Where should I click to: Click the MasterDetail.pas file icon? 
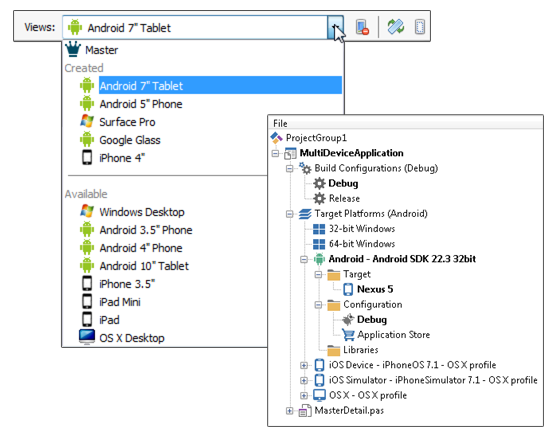pos(305,411)
